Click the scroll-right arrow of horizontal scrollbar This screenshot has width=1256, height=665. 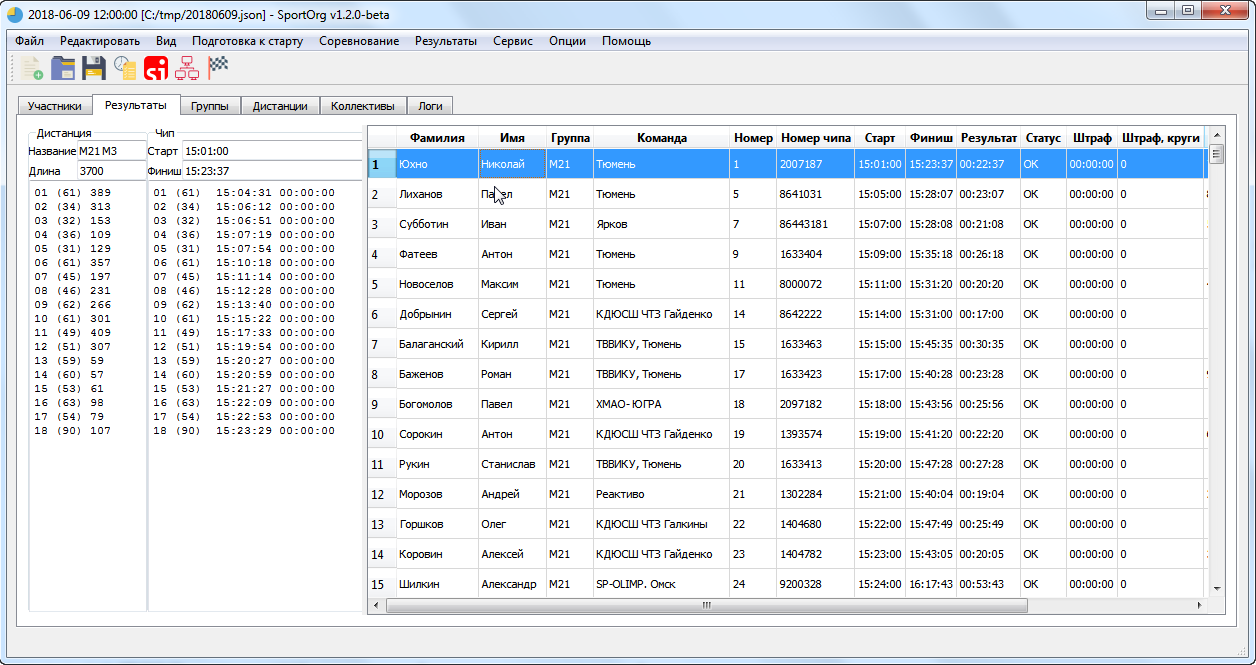coord(1202,605)
